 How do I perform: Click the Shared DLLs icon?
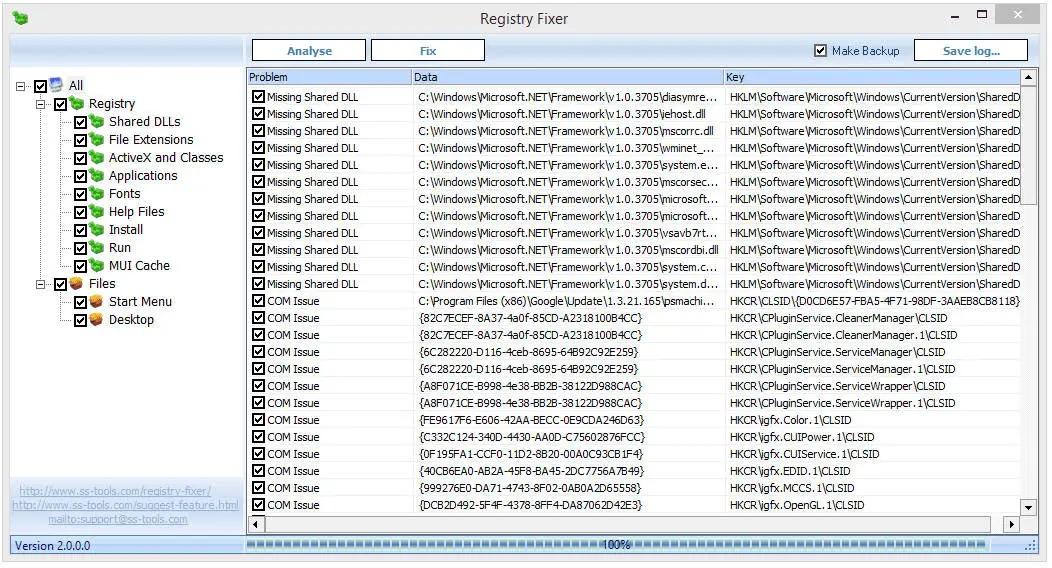97,121
